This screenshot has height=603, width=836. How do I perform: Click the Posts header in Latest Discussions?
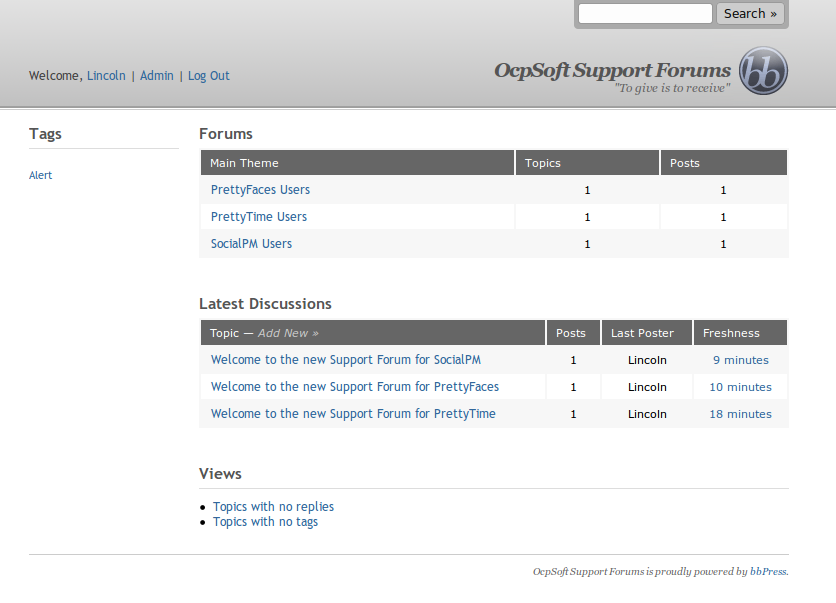coord(573,333)
